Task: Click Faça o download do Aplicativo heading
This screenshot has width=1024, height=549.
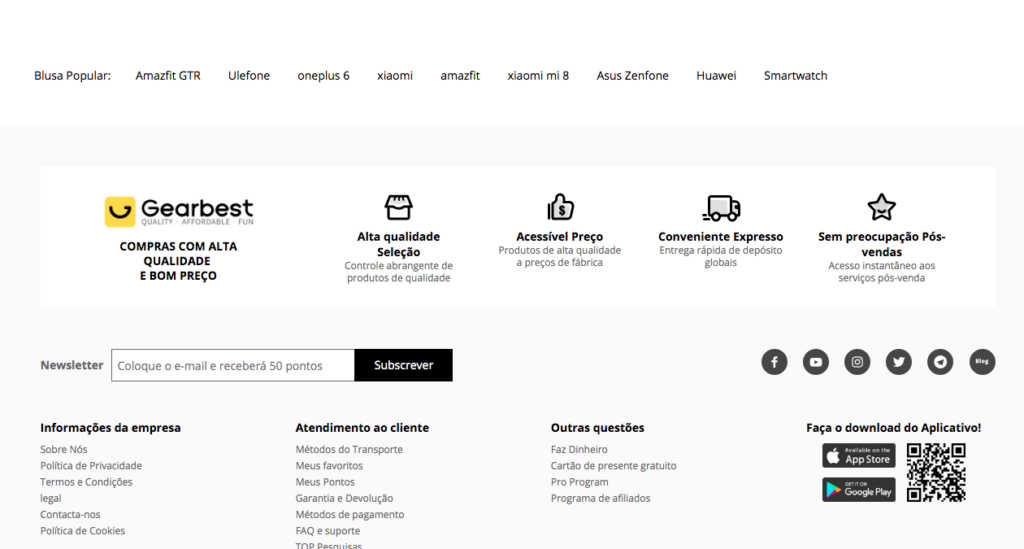Action: (893, 428)
